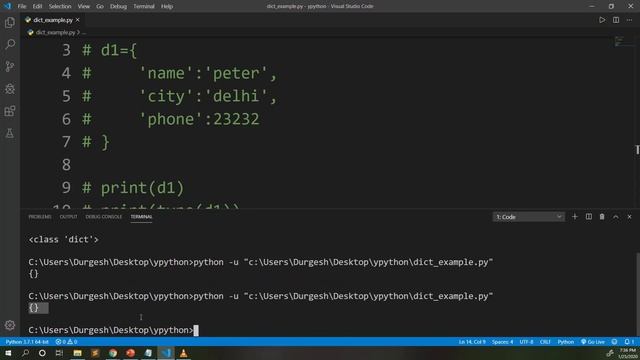This screenshot has height=360, width=640.
Task: Open Sublime Text from the taskbar
Action: (x=95, y=353)
